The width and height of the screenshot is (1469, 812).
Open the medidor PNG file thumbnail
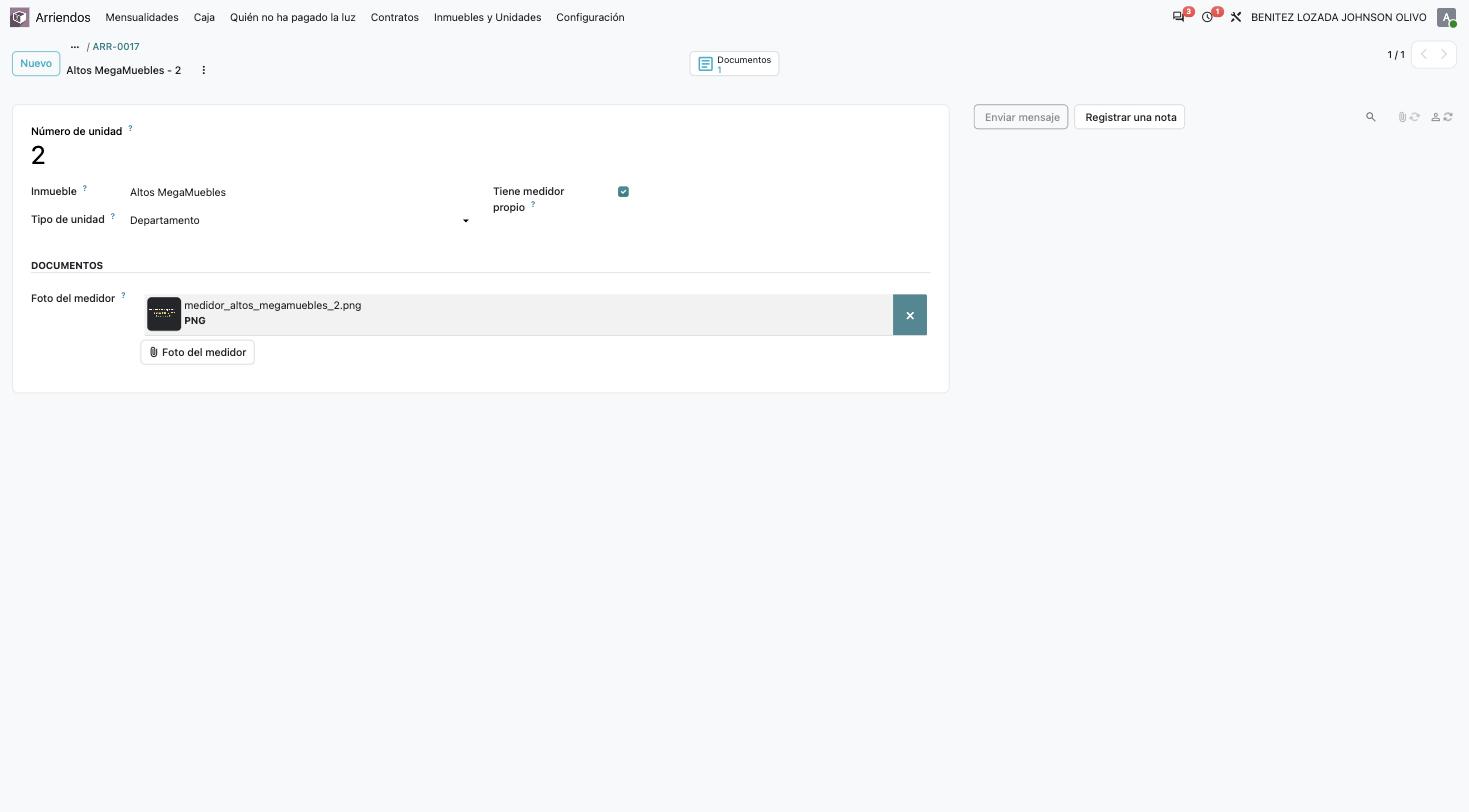164,314
